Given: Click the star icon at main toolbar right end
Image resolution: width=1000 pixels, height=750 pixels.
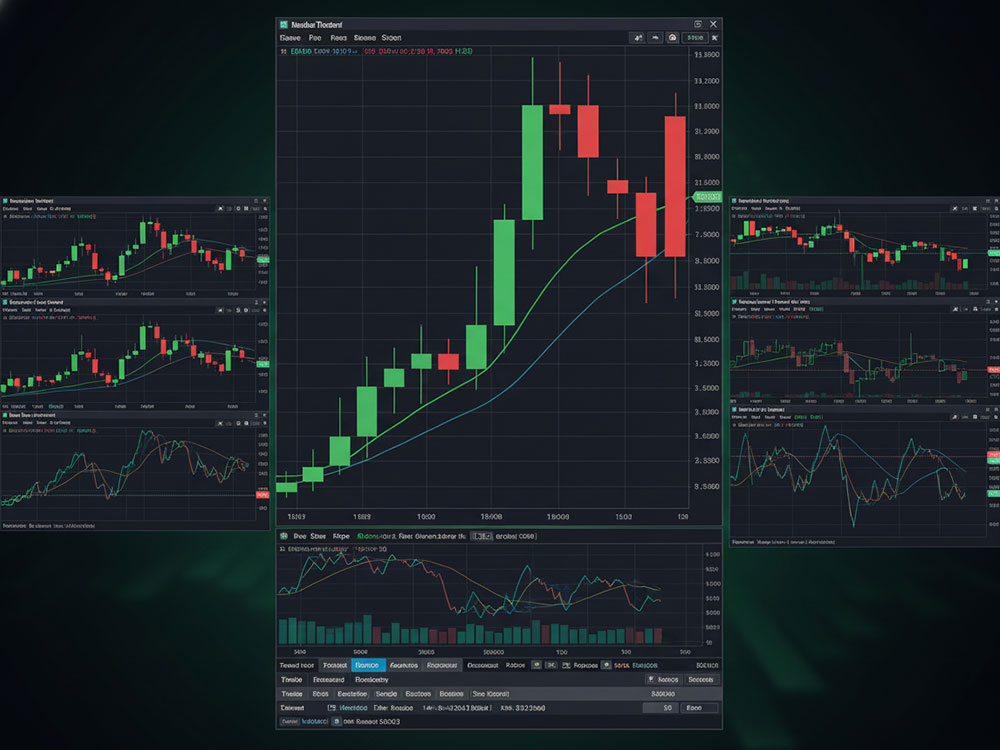Looking at the screenshot, I should 714,38.
